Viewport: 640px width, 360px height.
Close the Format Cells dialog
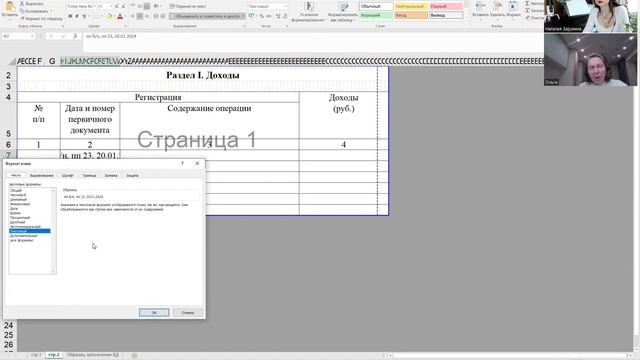coord(198,163)
